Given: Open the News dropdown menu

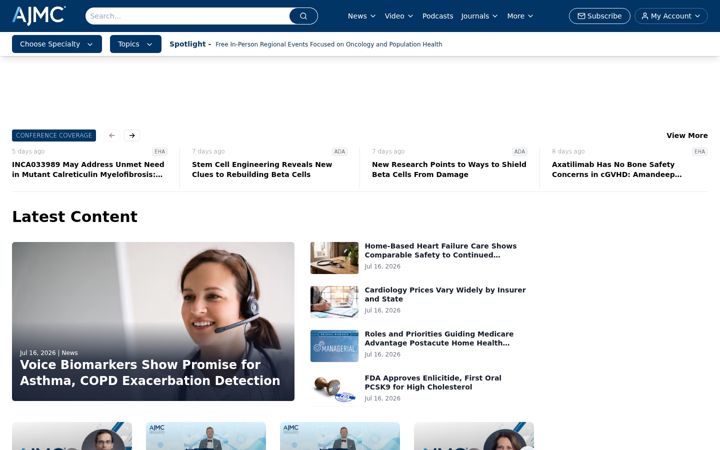Looking at the screenshot, I should (361, 16).
